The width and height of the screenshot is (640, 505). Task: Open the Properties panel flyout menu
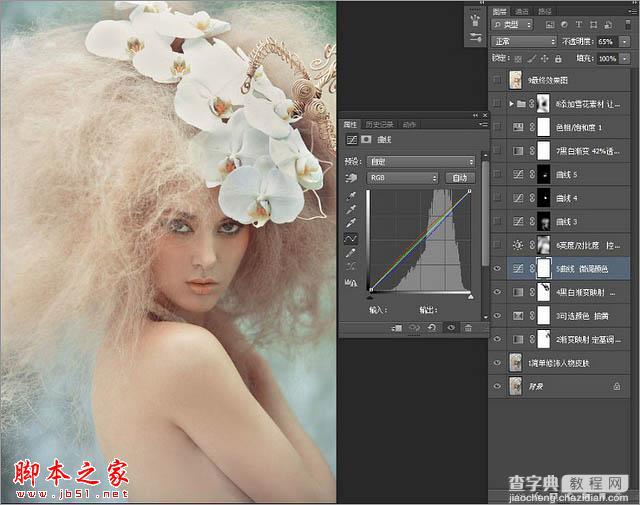(483, 125)
